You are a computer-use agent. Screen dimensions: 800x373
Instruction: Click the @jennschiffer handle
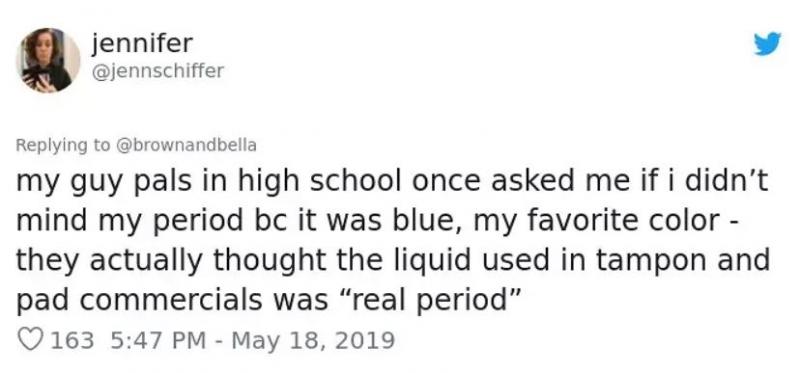(x=158, y=71)
